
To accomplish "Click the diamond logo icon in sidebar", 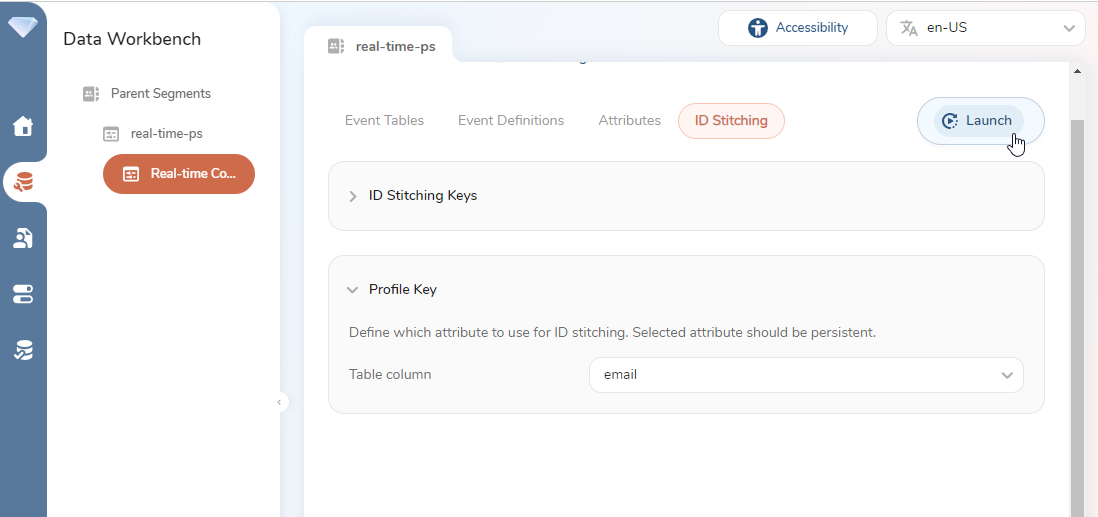I will point(23,27).
